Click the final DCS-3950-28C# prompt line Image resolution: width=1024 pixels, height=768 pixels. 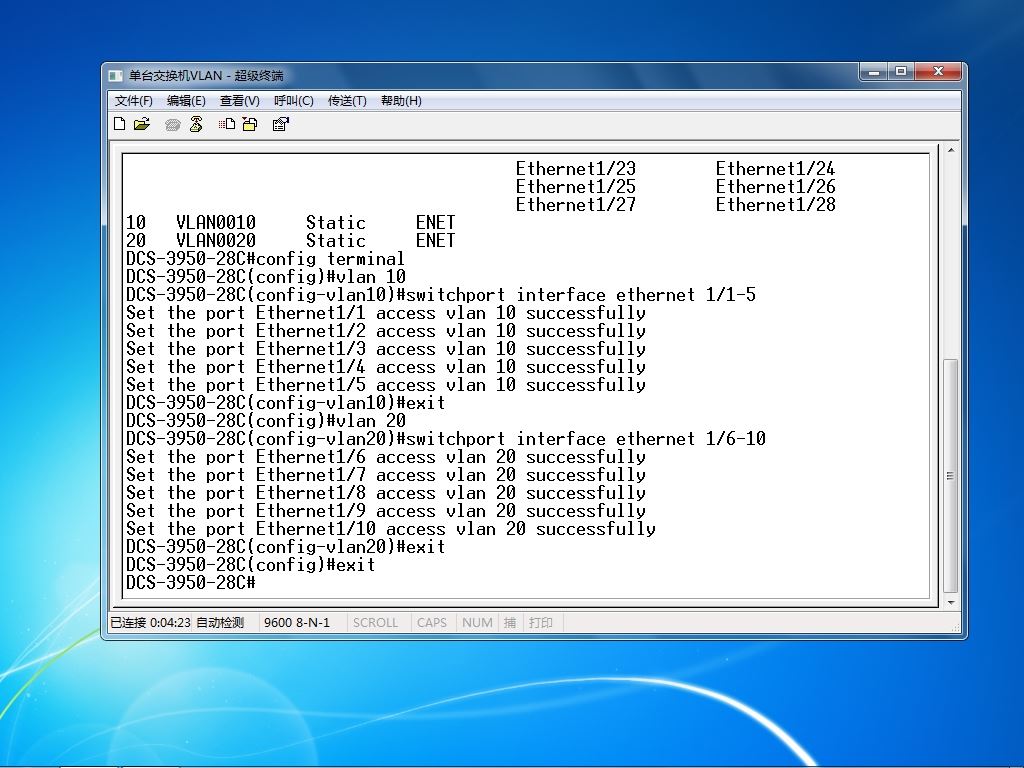point(191,583)
